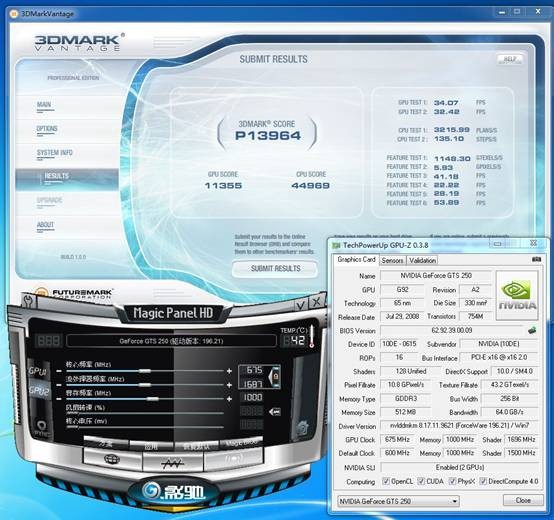554x520 pixels.
Task: Click the fan speed arrow icon
Action: pos(275,412)
